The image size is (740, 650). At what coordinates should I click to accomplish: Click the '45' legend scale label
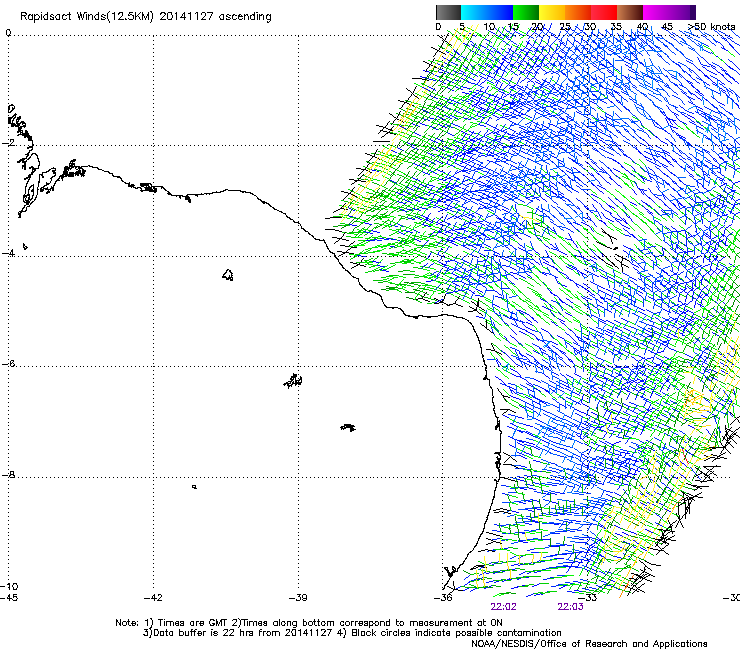pyautogui.click(x=667, y=27)
